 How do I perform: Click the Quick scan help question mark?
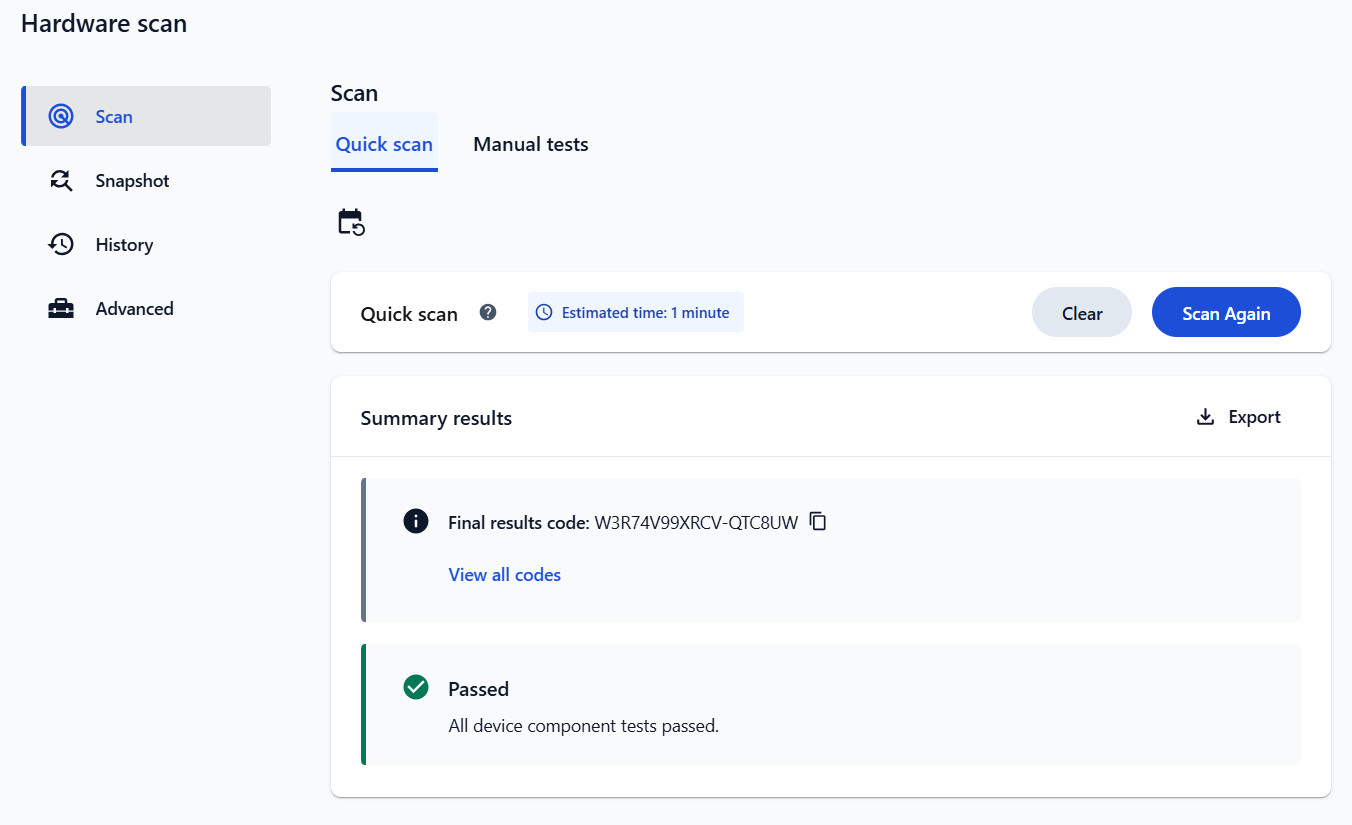(488, 312)
